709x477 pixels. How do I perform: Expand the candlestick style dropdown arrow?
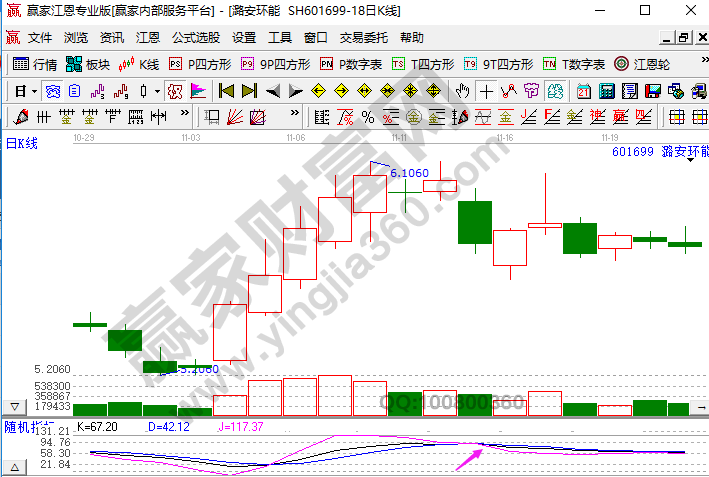click(x=157, y=91)
